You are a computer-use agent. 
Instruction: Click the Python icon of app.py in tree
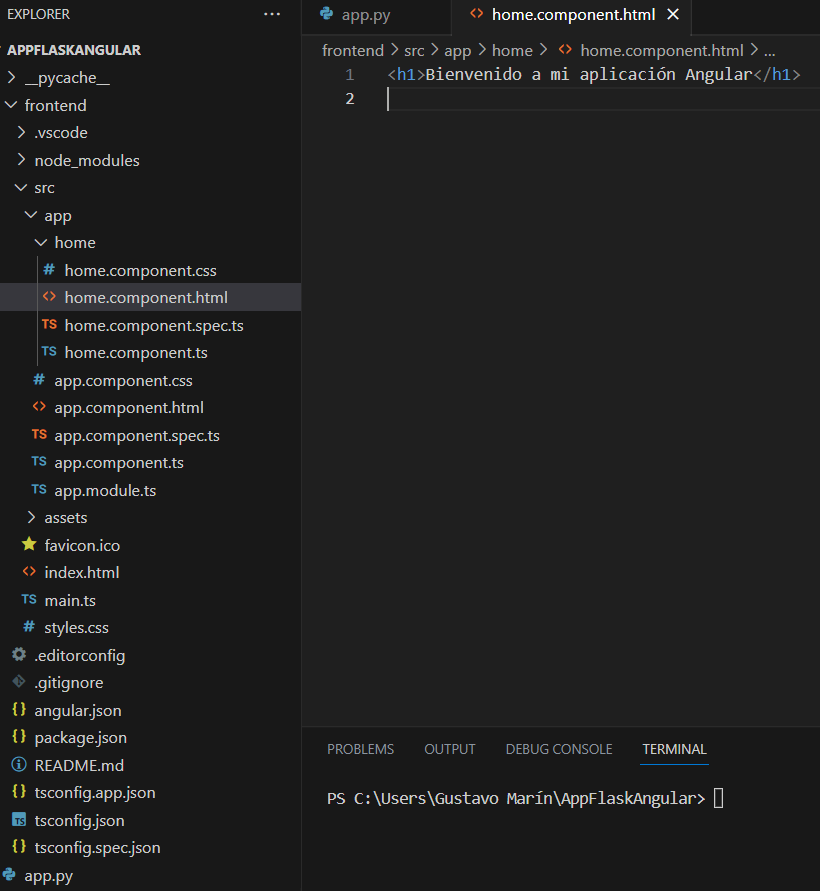[10, 875]
